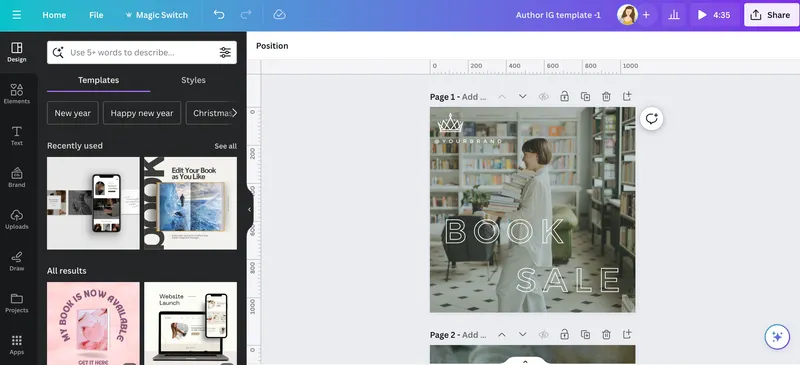Switch to the Styles tab
Viewport: 800px width, 365px height.
193,80
